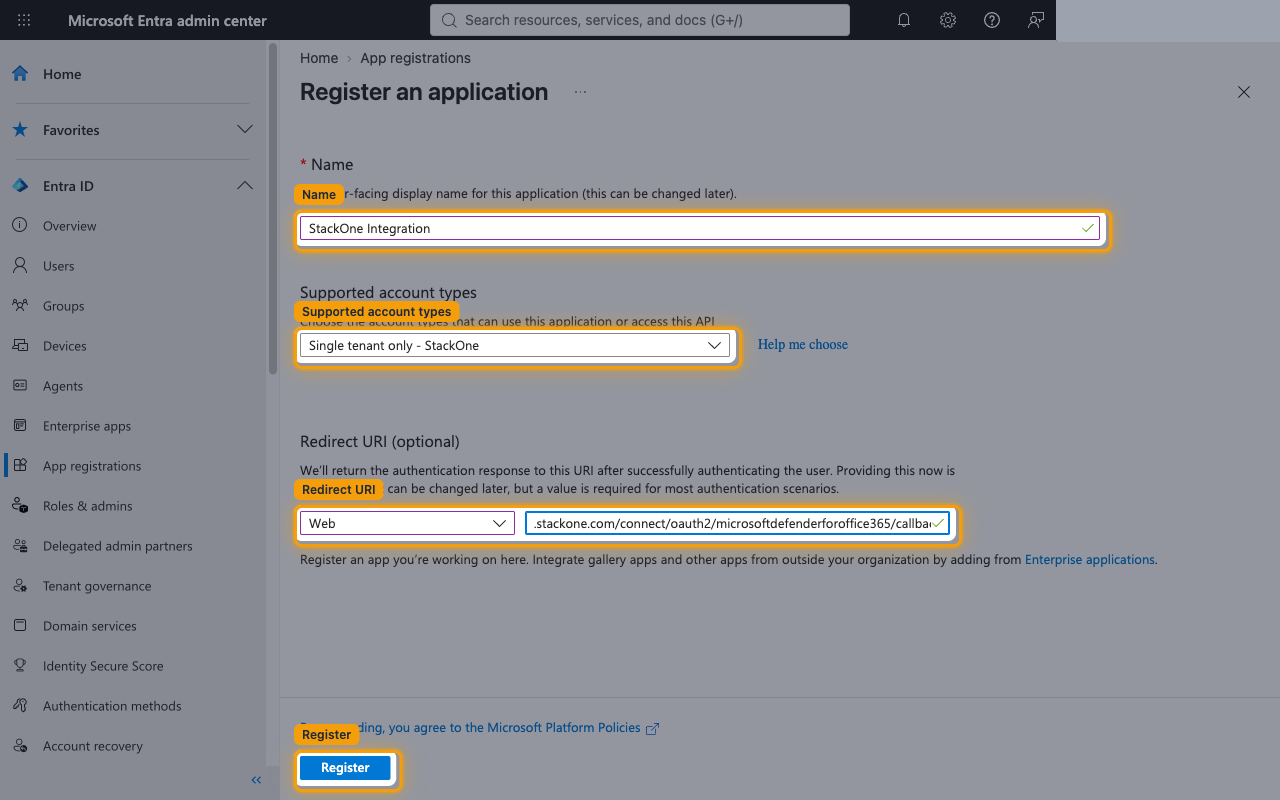Click the Home house icon in the sidebar

pos(20,74)
